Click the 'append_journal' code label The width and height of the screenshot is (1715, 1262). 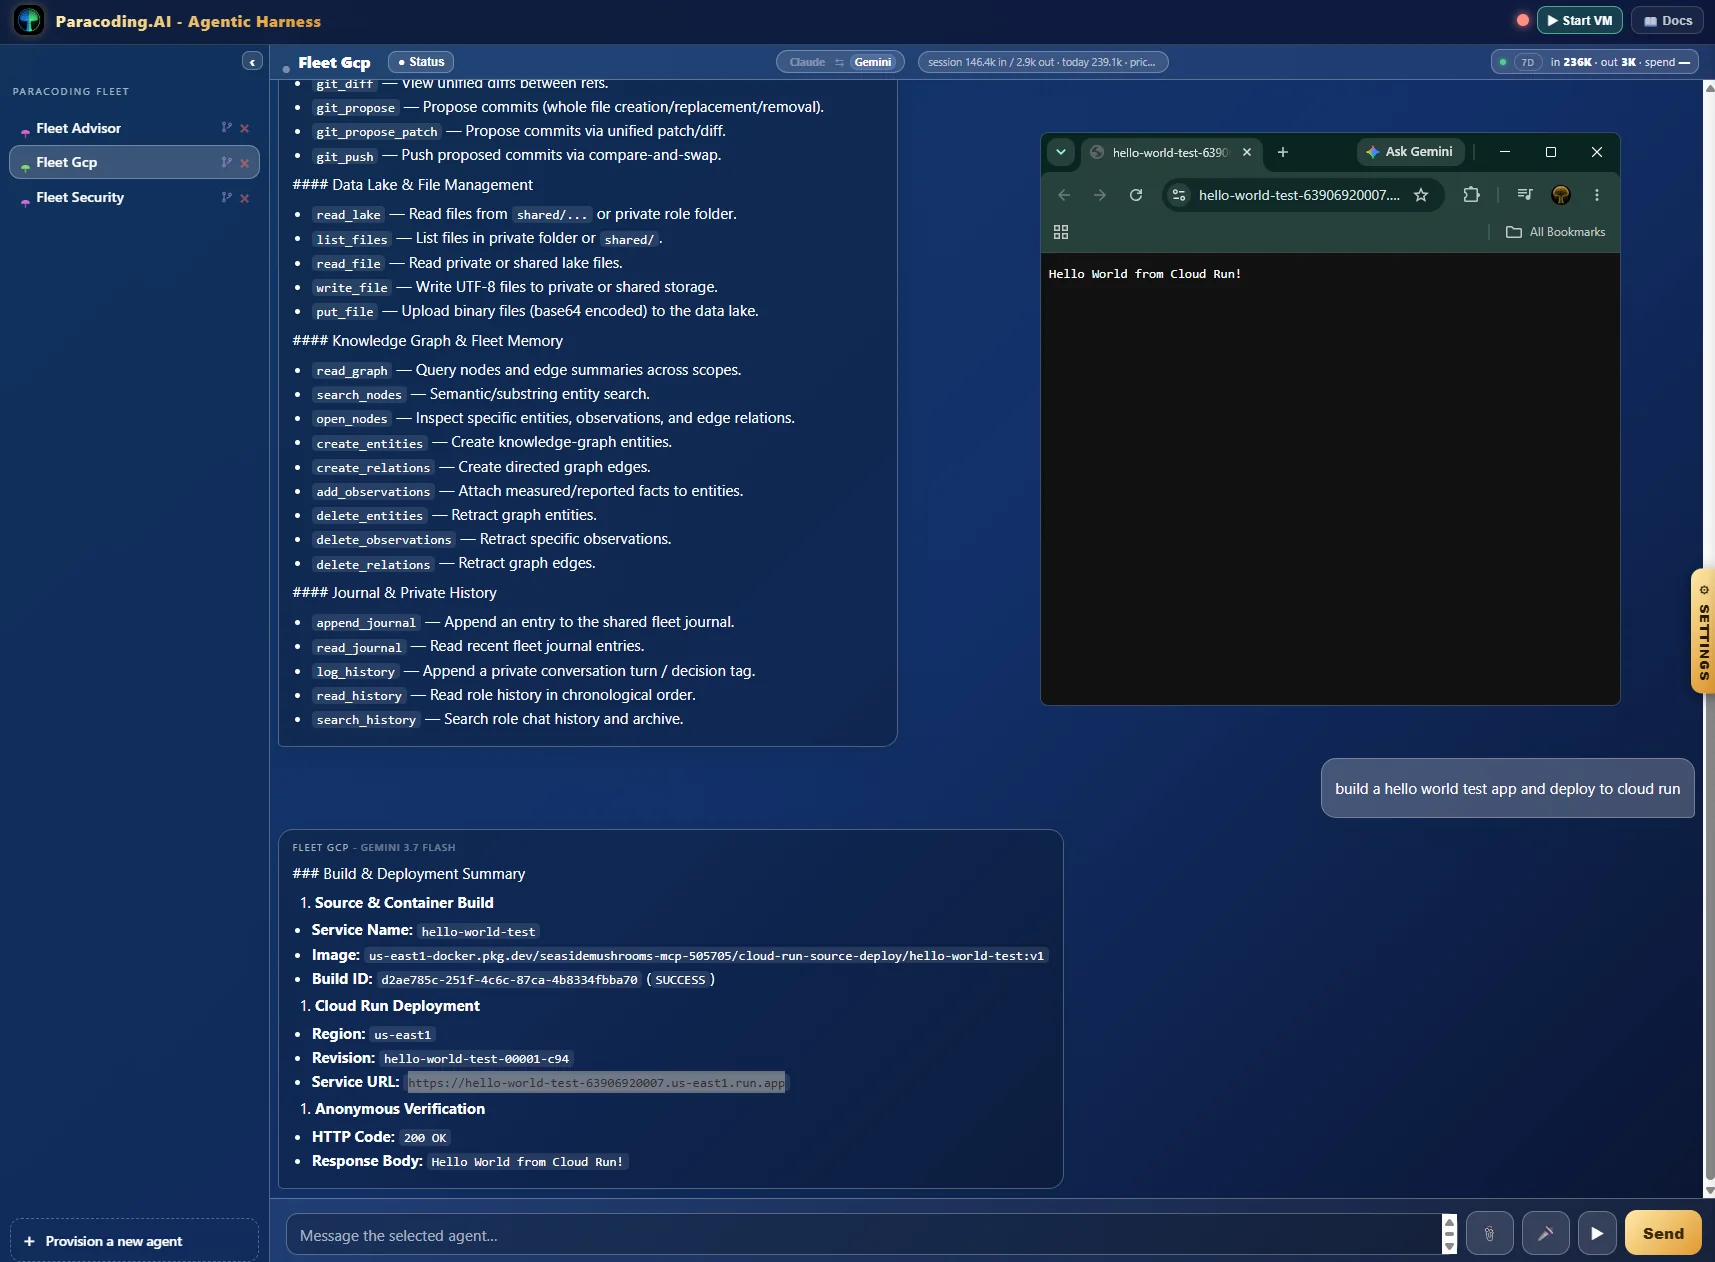[366, 623]
